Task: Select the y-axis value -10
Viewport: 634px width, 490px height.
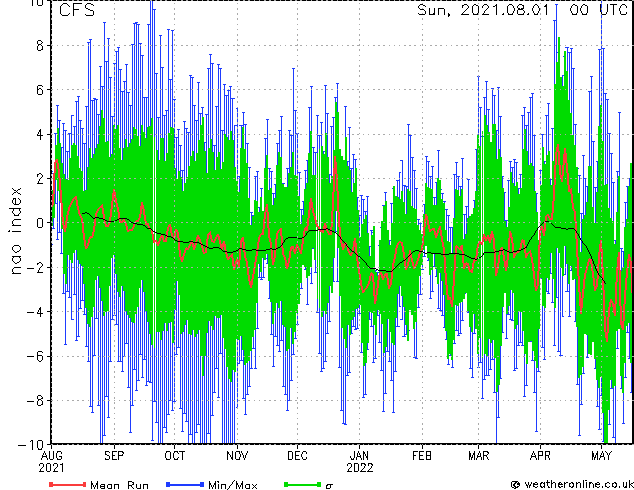Action: click(x=31, y=445)
